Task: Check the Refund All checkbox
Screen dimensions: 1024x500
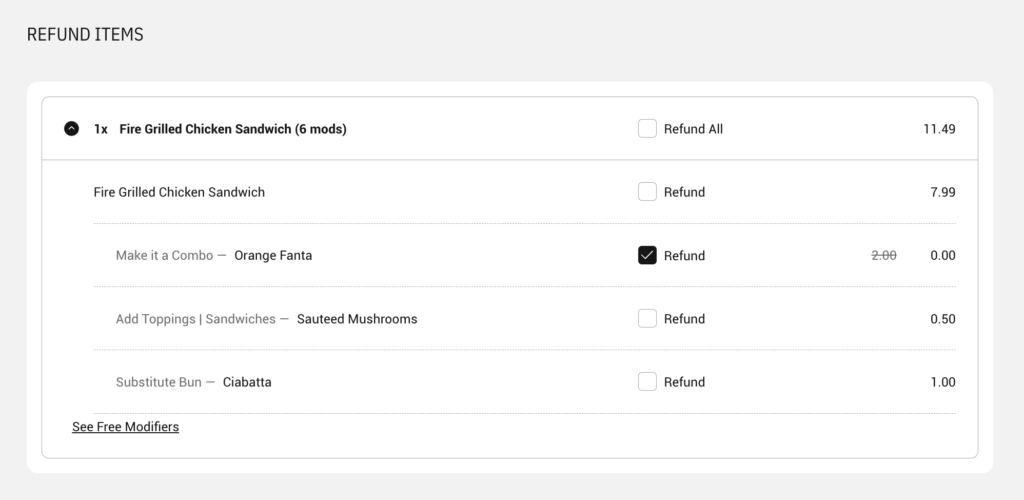Action: pyautogui.click(x=647, y=129)
